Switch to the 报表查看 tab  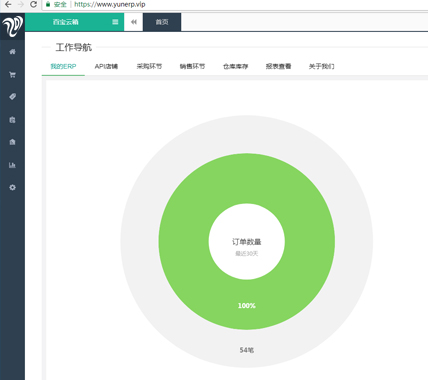click(x=278, y=66)
